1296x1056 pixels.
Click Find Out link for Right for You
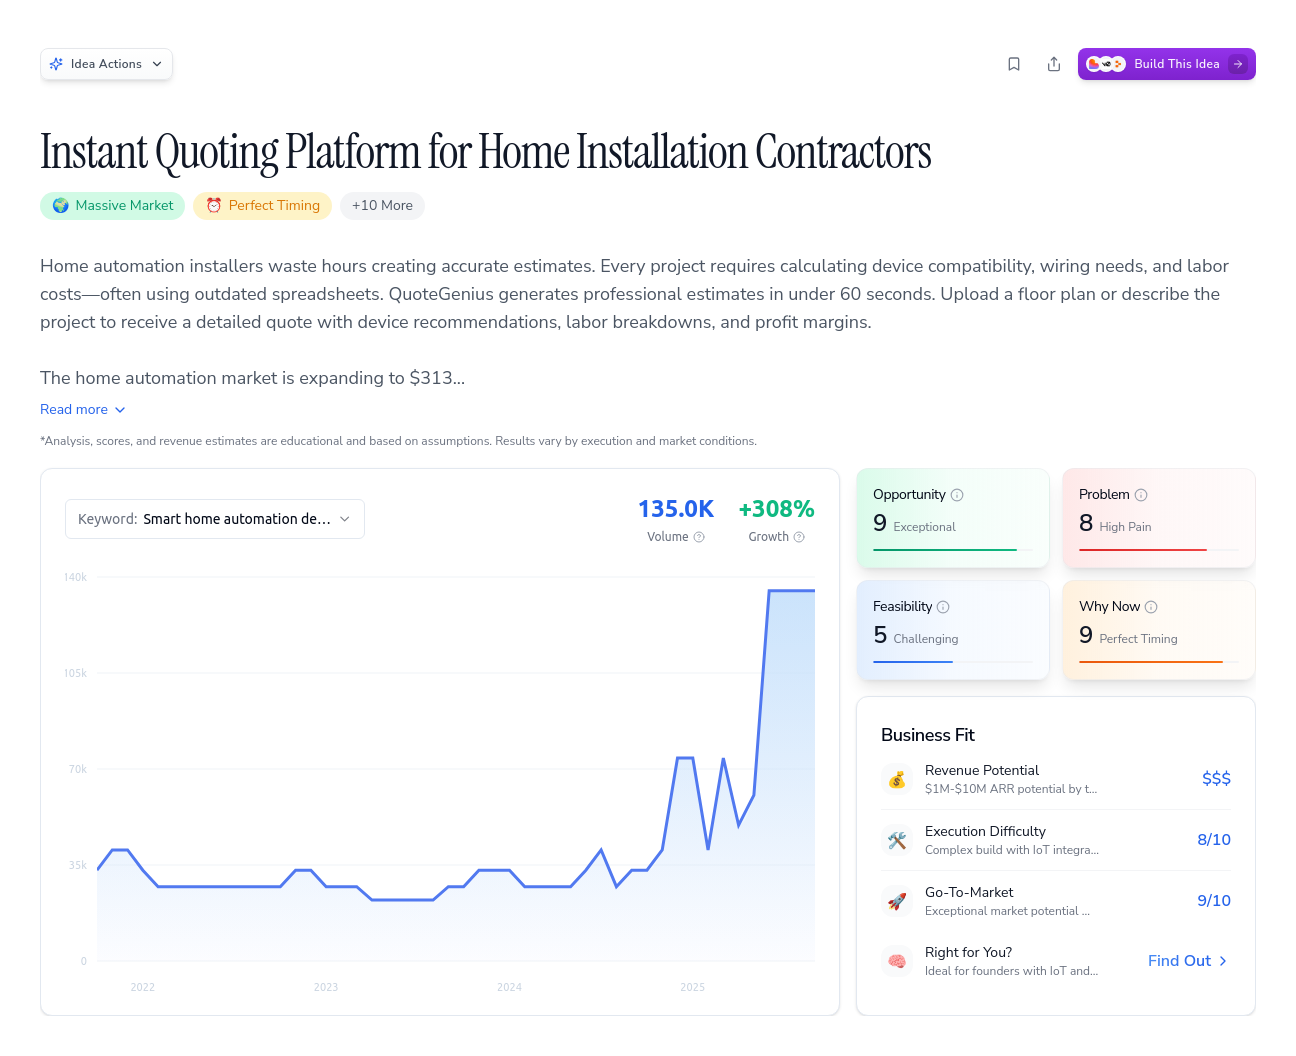(1187, 961)
